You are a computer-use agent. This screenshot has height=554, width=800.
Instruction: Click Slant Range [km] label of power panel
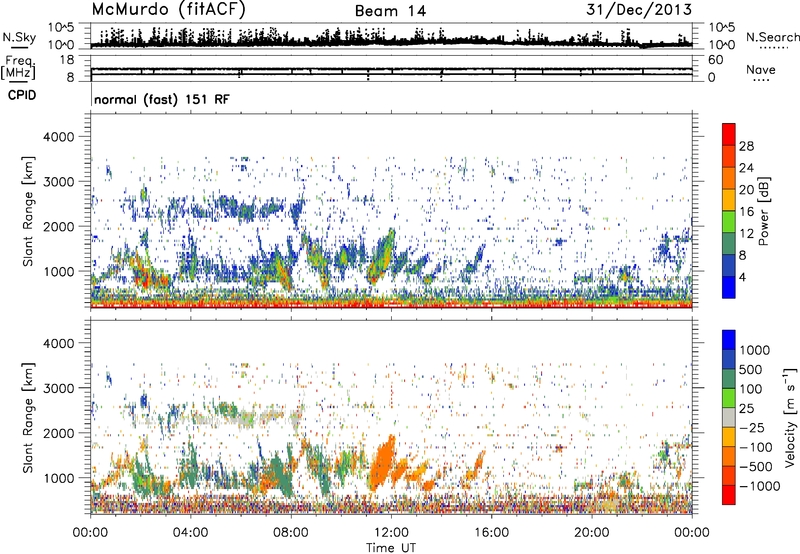coord(28,211)
